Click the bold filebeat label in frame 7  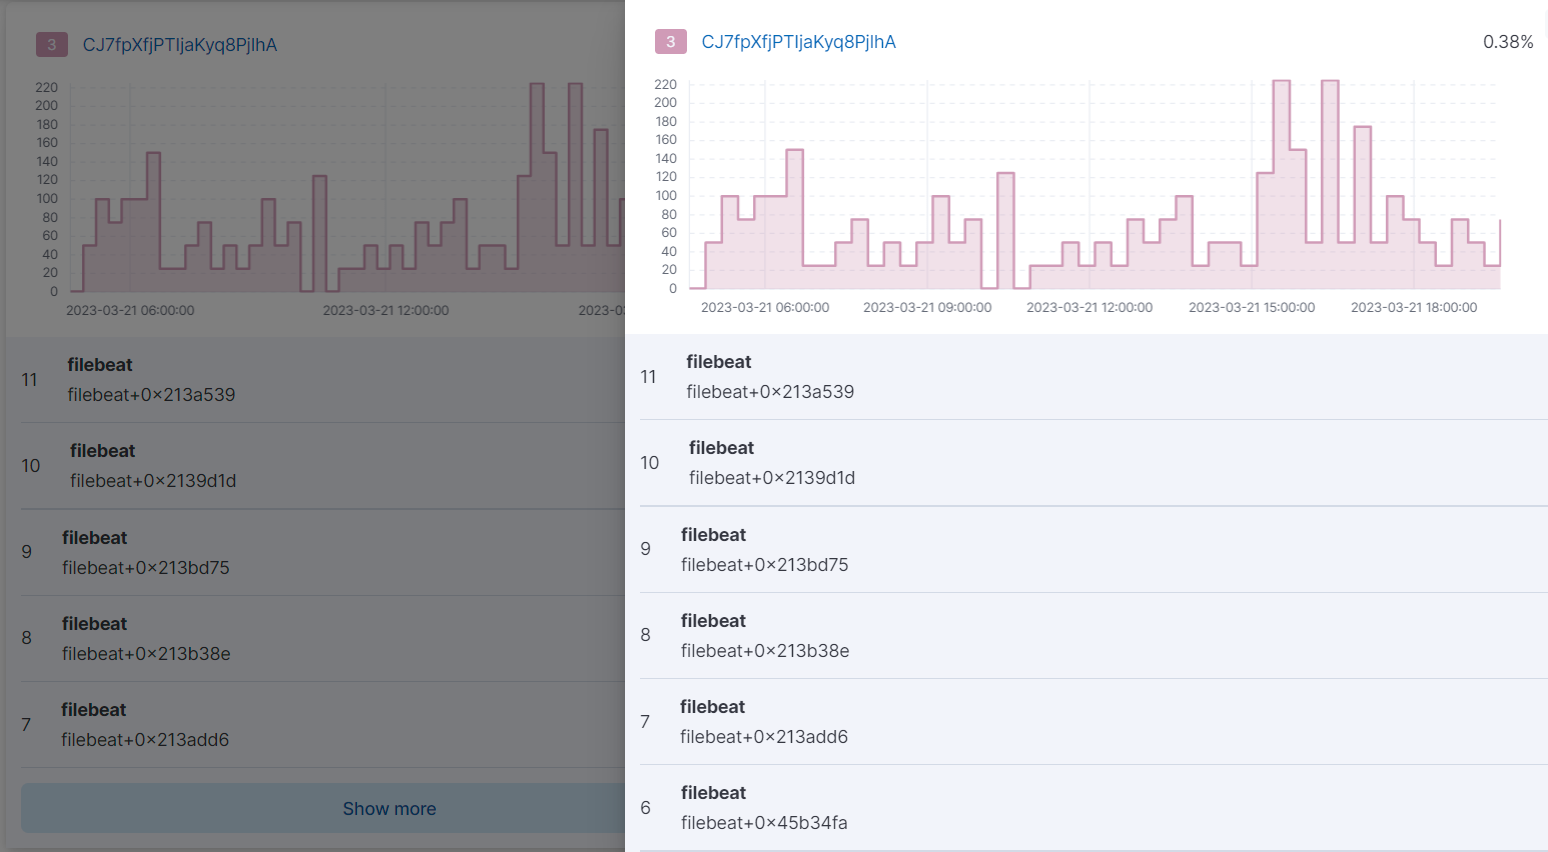(714, 706)
